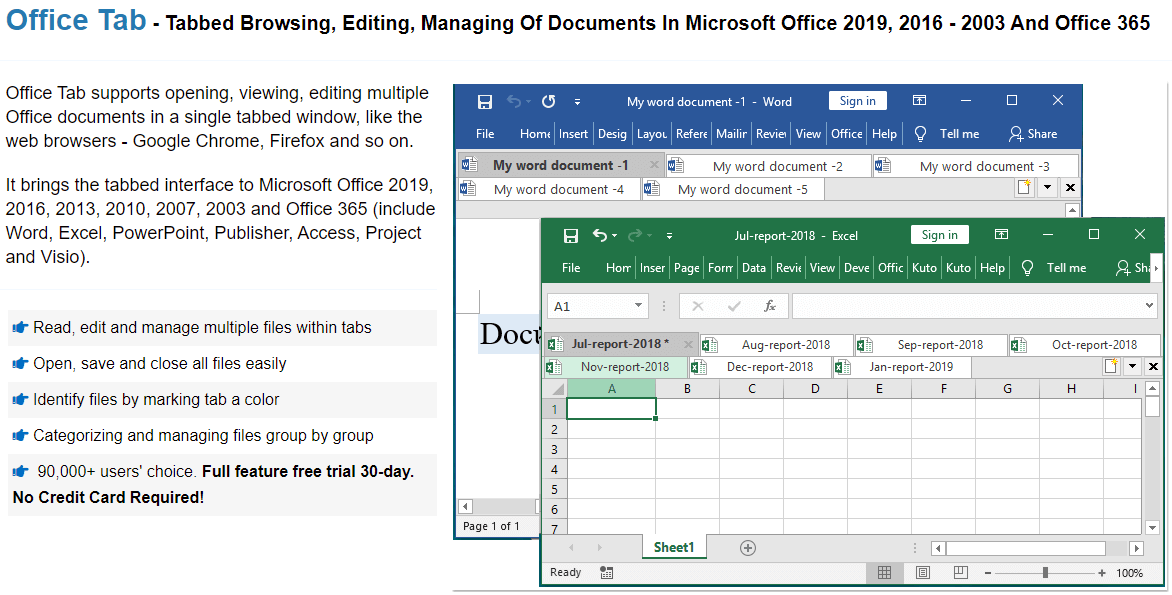Click the macro recording icon in status bar
Screen dimensions: 1172x595
coord(607,572)
